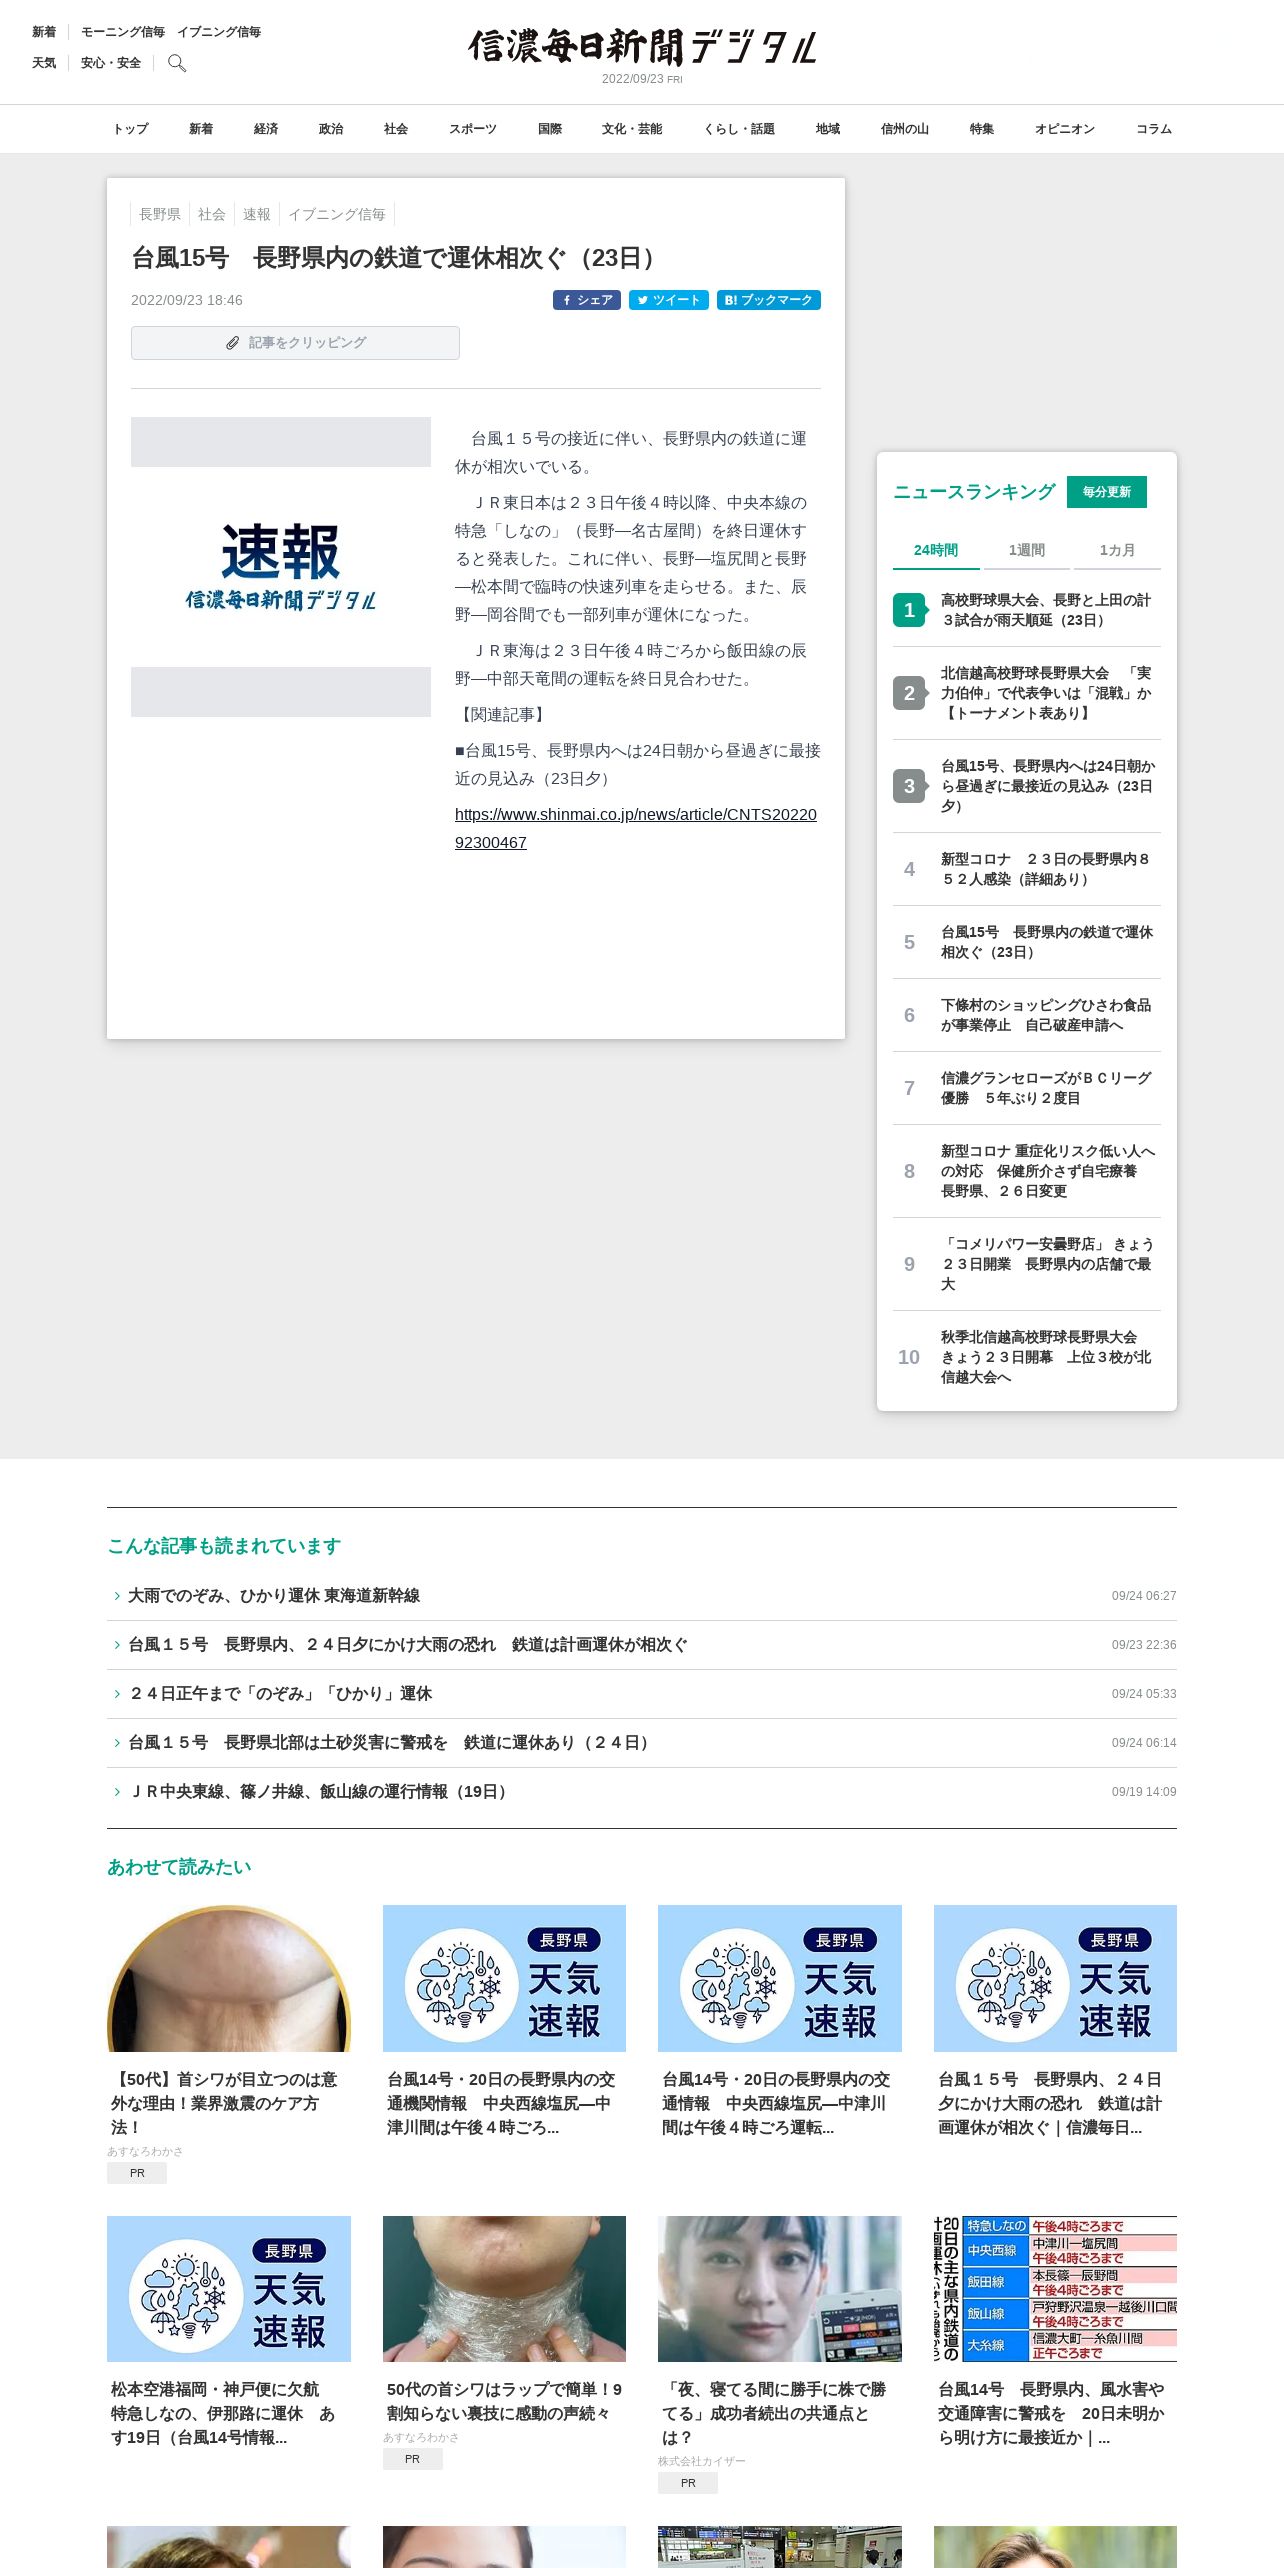Click the イブニング信毎 article tag

337,214
